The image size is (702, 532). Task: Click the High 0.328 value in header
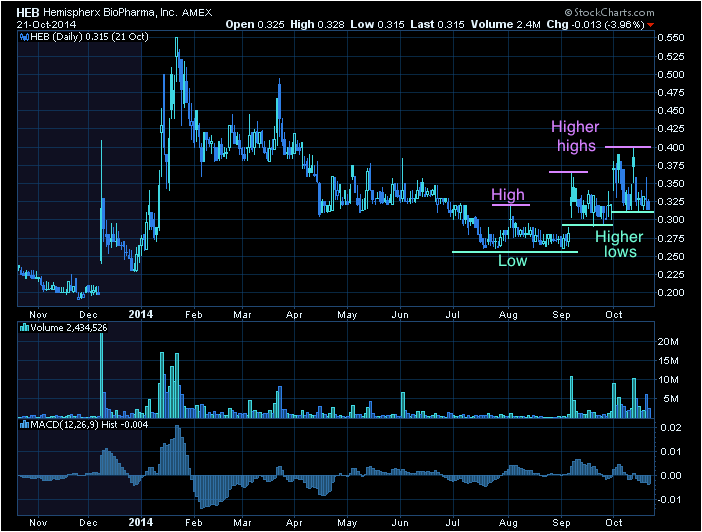pos(317,25)
